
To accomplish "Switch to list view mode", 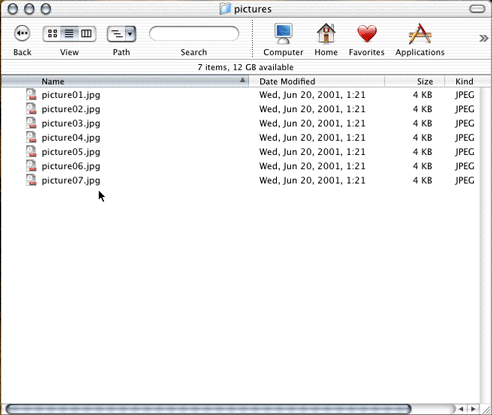I will 69,34.
